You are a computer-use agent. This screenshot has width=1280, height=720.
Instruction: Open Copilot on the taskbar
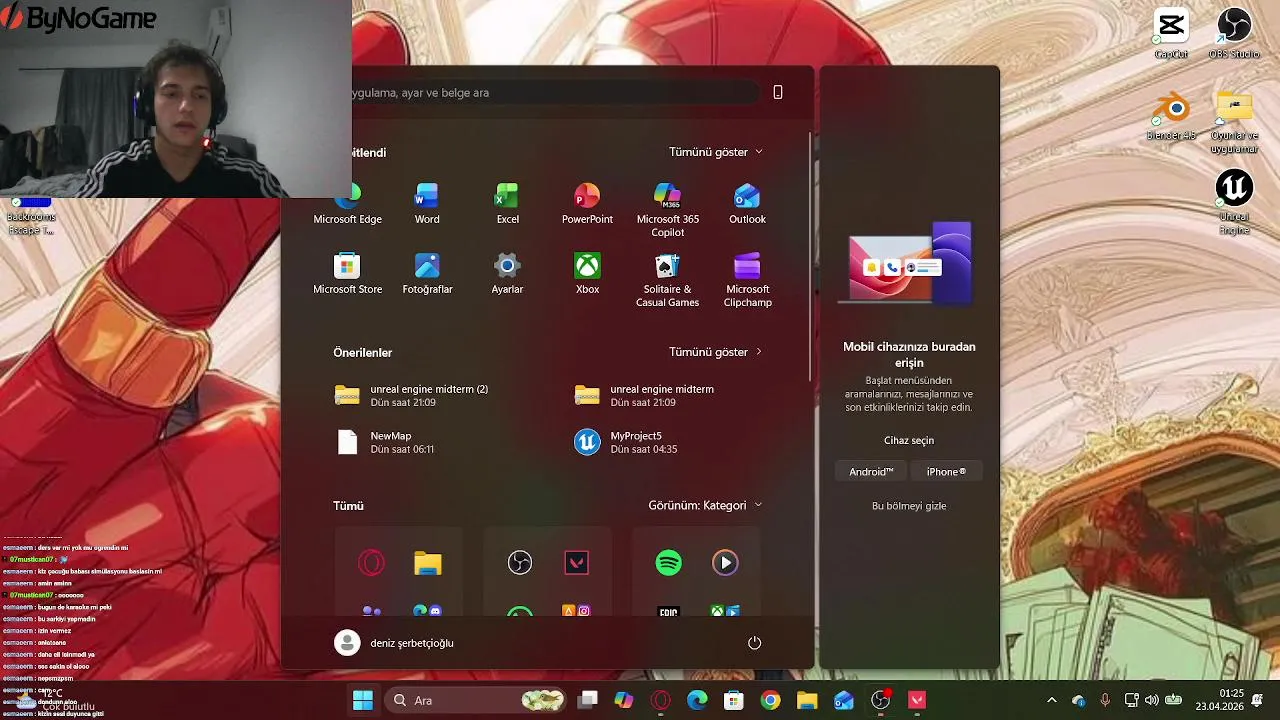[x=624, y=700]
